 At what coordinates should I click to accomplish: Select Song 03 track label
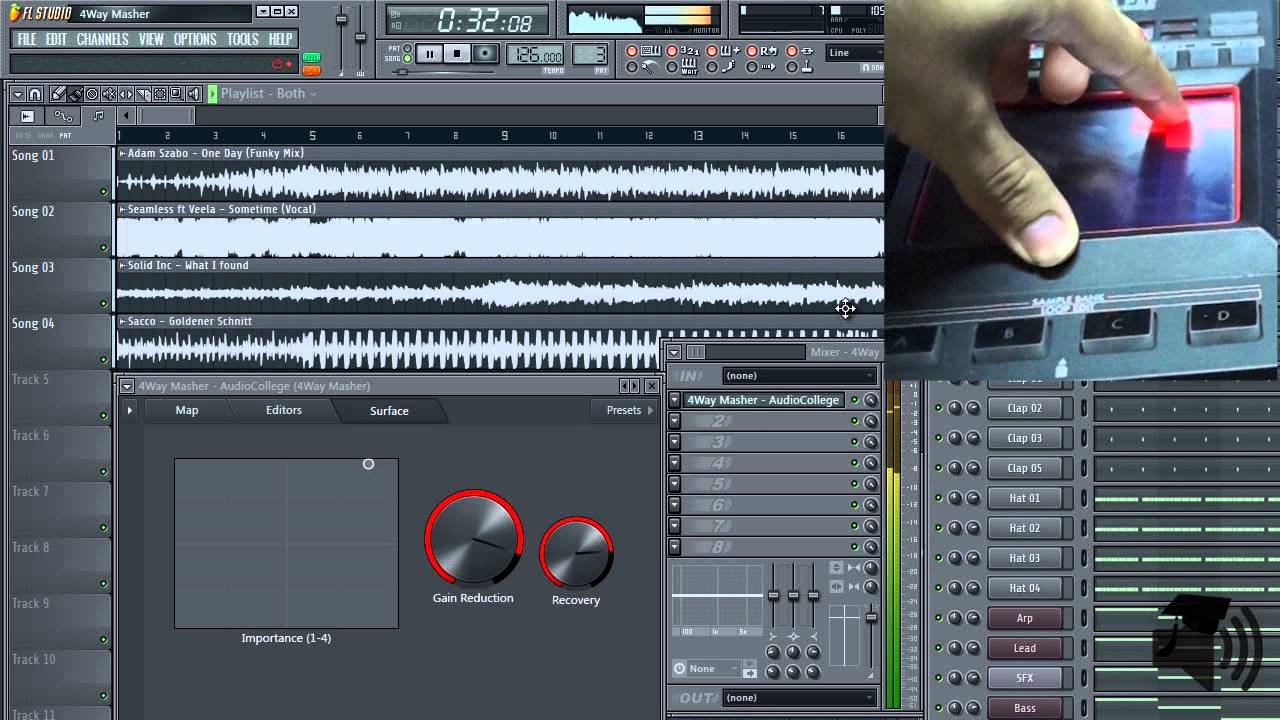point(33,267)
